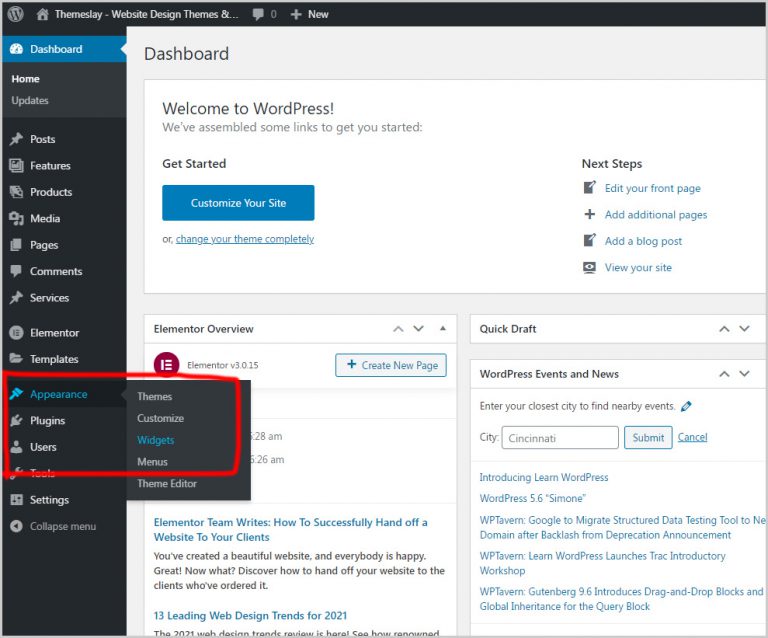768x638 pixels.
Task: Click Customize Your Site button
Action: click(x=238, y=203)
